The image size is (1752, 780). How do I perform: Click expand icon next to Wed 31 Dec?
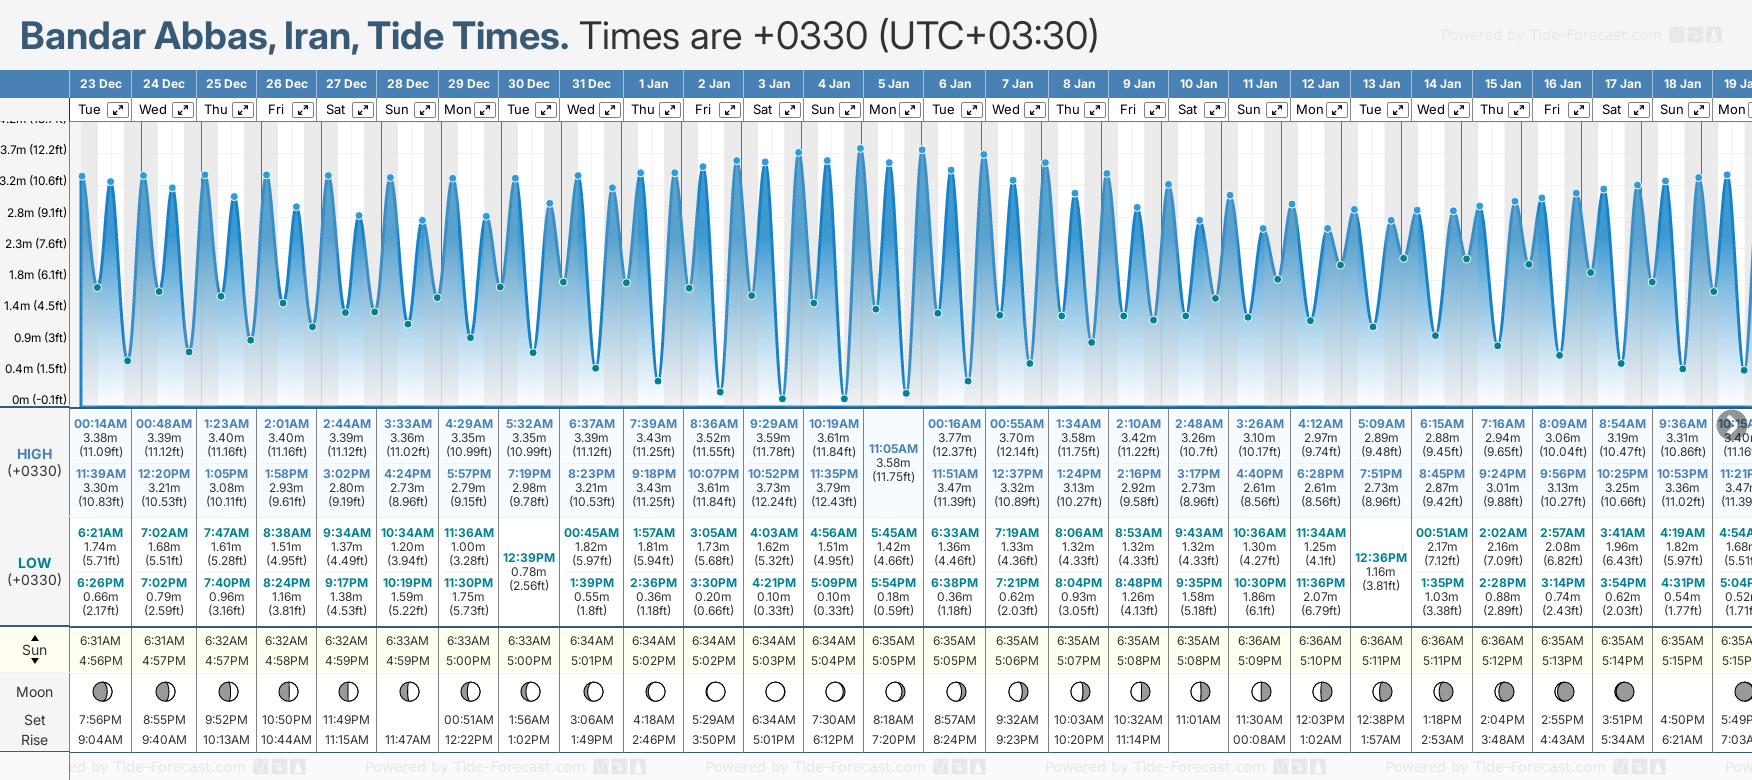click(x=609, y=110)
